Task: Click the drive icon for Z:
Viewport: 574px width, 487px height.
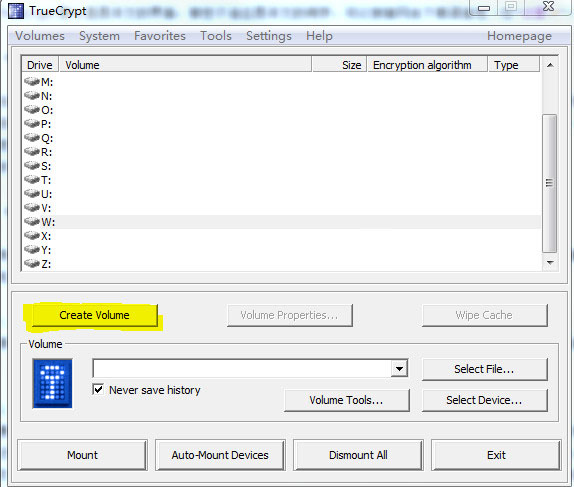Action: (x=32, y=263)
